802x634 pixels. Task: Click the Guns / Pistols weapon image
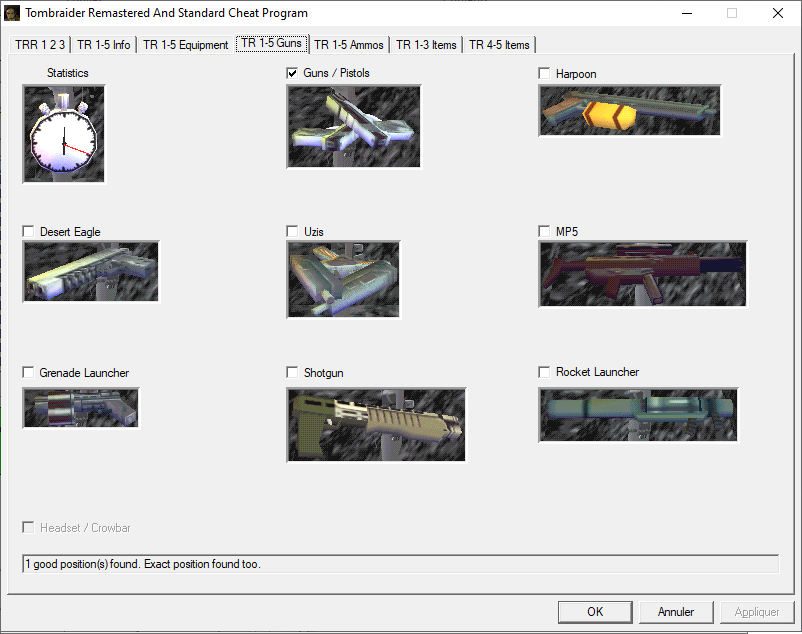click(354, 126)
